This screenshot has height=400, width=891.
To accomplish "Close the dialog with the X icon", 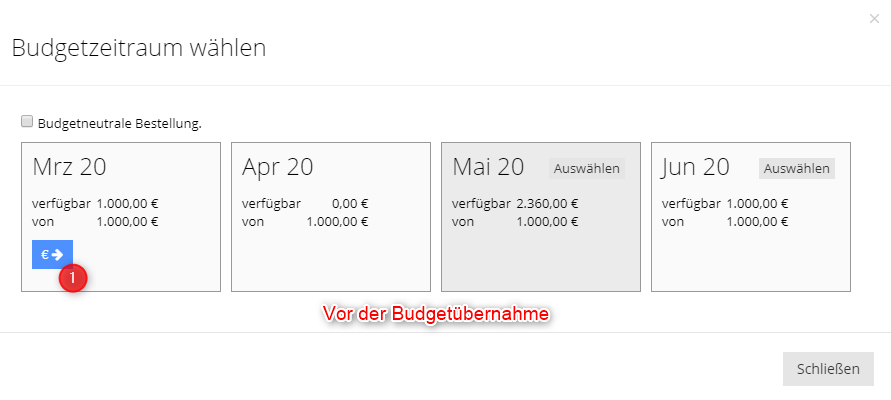I will tap(876, 17).
